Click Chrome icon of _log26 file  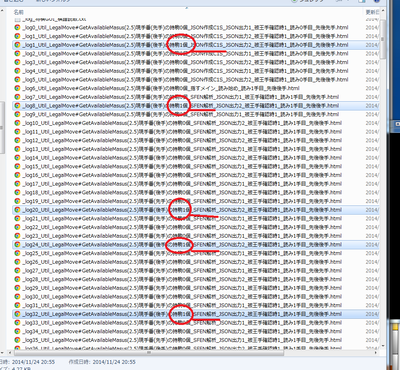[17, 262]
